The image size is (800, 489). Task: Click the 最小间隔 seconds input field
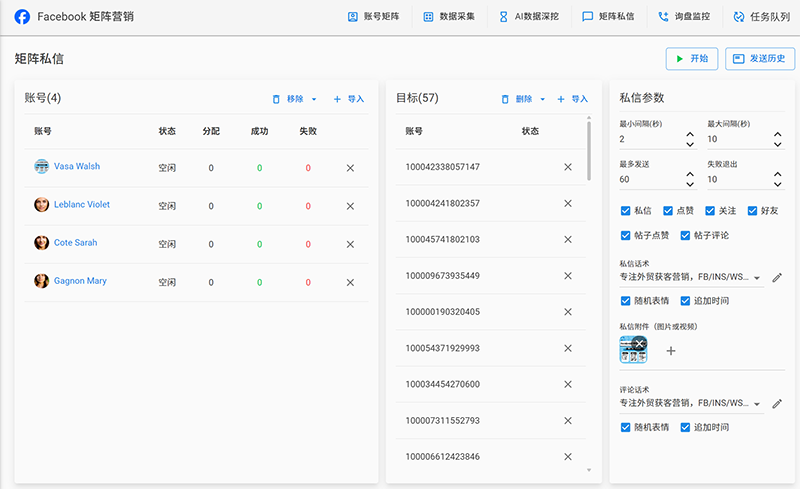pos(650,139)
